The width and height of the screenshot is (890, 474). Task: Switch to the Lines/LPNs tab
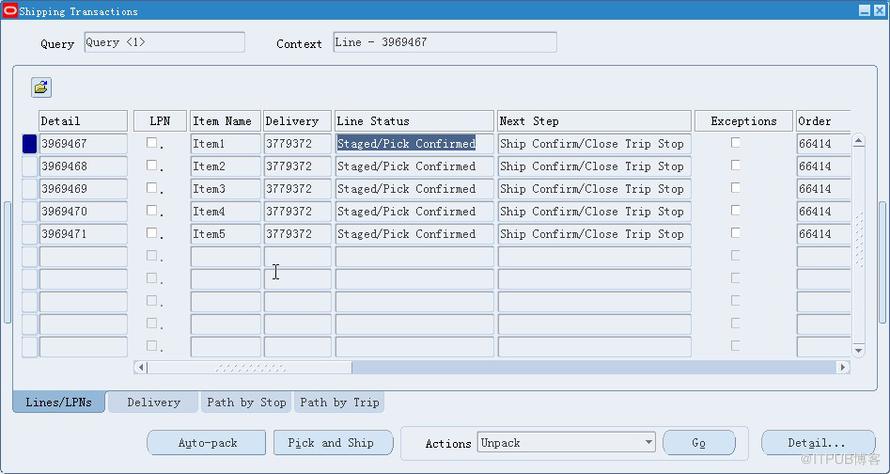pyautogui.click(x=58, y=402)
